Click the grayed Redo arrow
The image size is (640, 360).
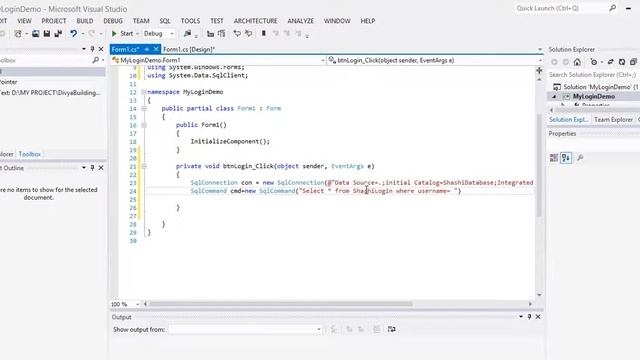91,33
